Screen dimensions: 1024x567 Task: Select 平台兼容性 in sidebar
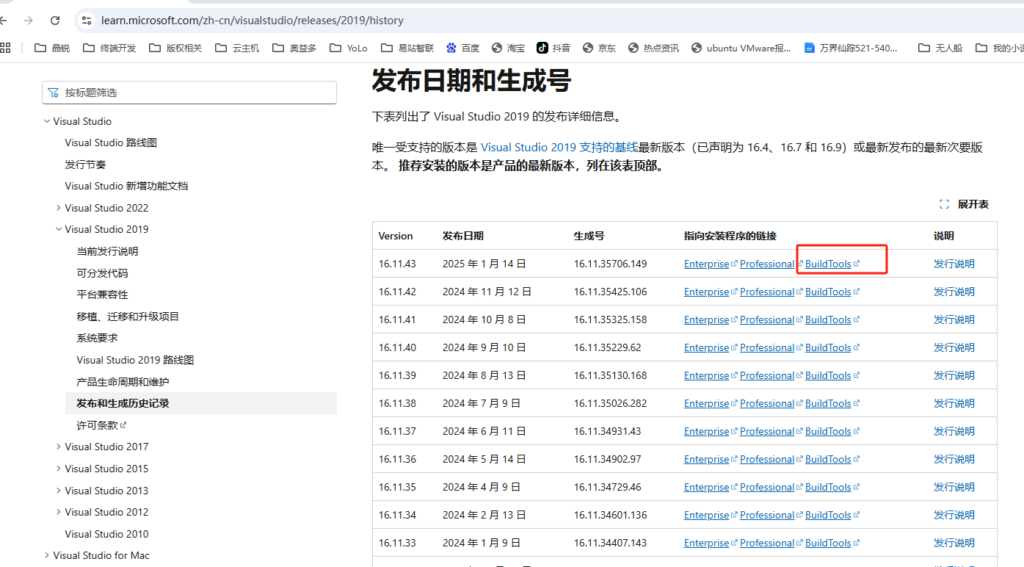102,295
